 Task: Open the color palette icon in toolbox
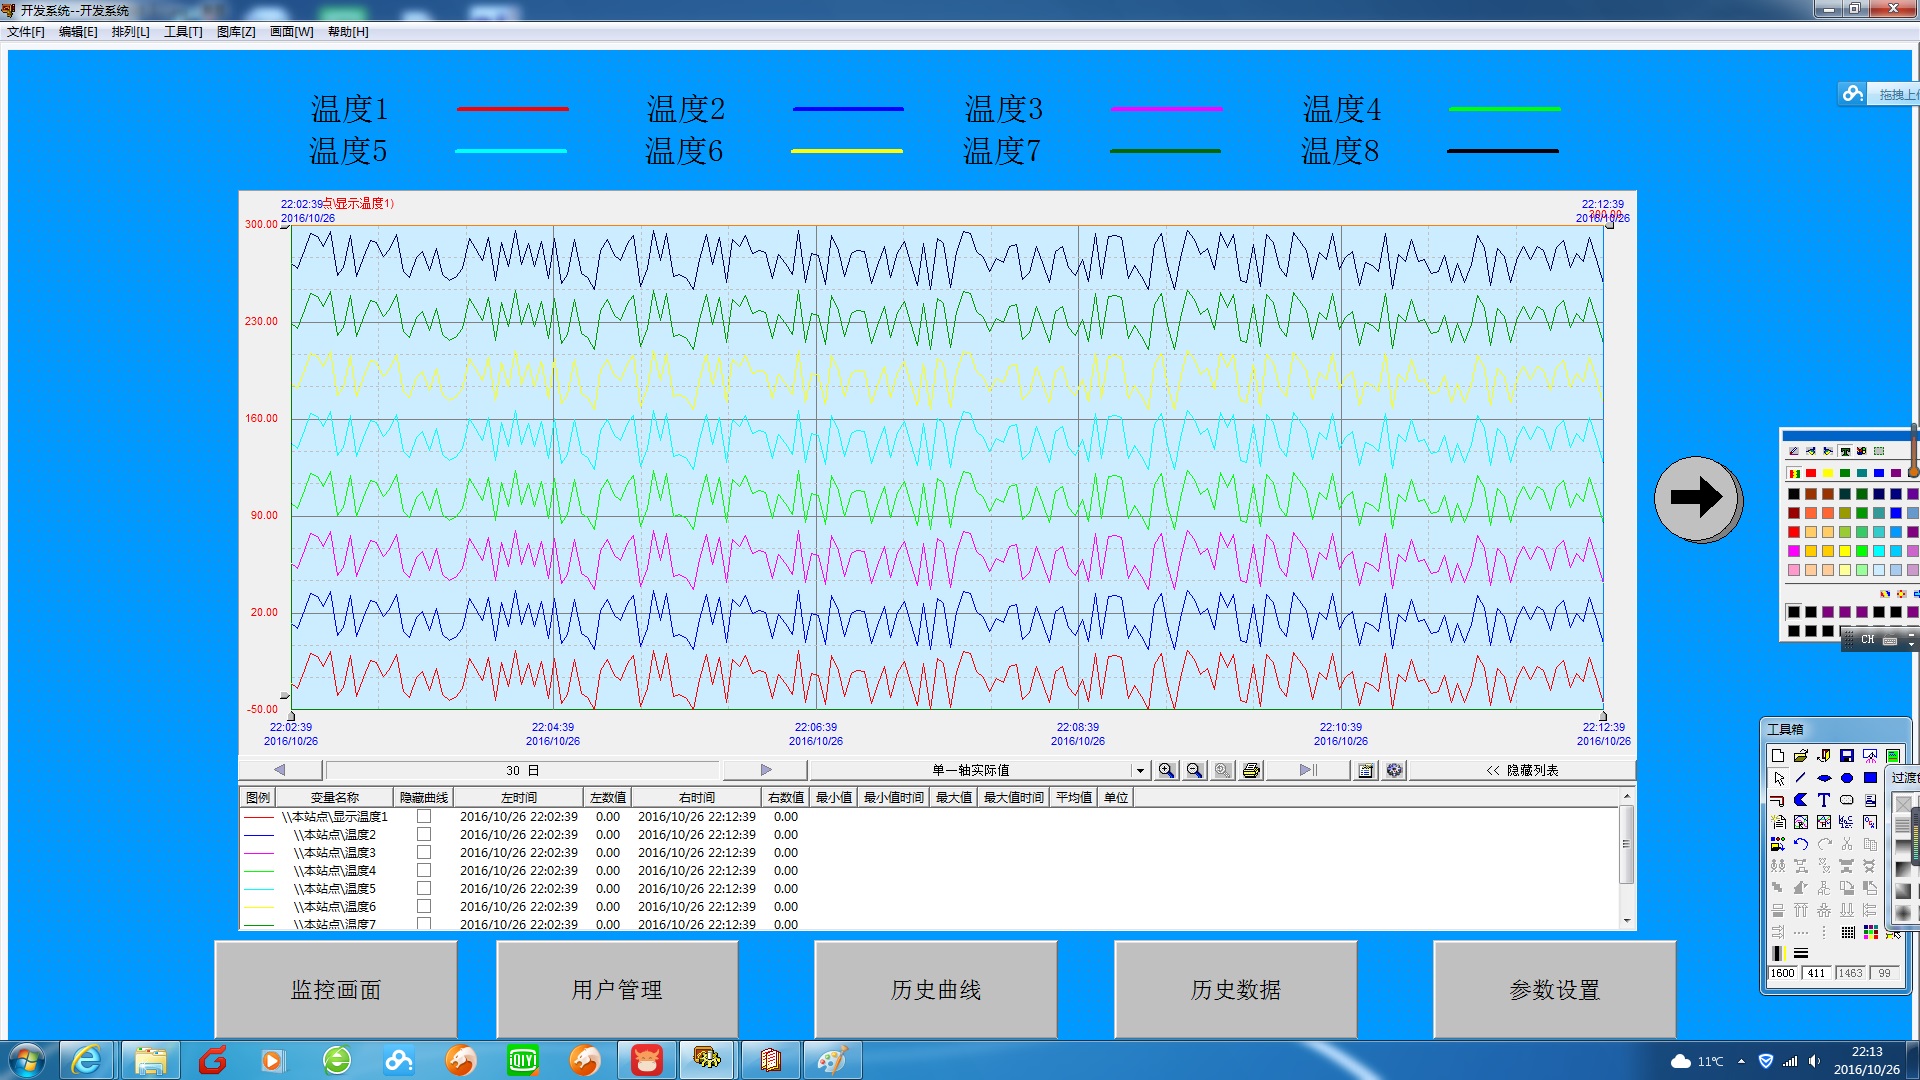click(x=1870, y=932)
